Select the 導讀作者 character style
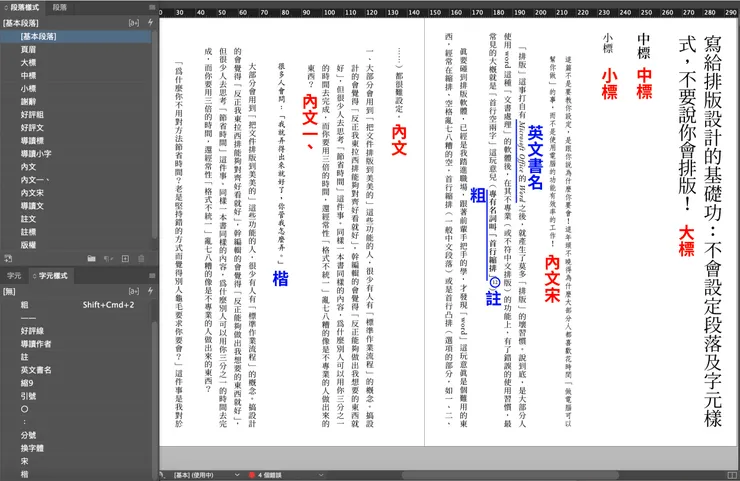This screenshot has height=481, width=740. 76,344
